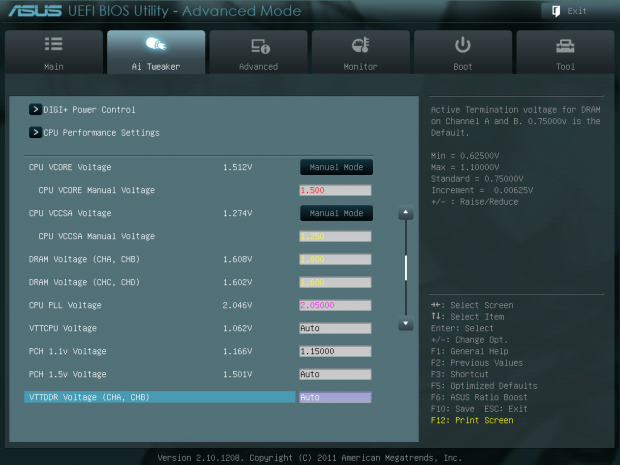Click the Standard = 0.75000V help text
Viewport: 620px width, 465px height.
click(x=477, y=179)
